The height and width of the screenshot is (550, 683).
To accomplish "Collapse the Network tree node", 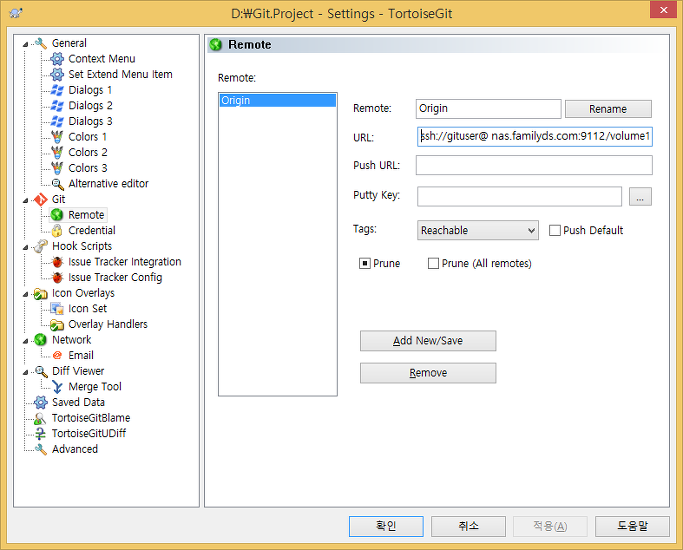I will (25, 341).
